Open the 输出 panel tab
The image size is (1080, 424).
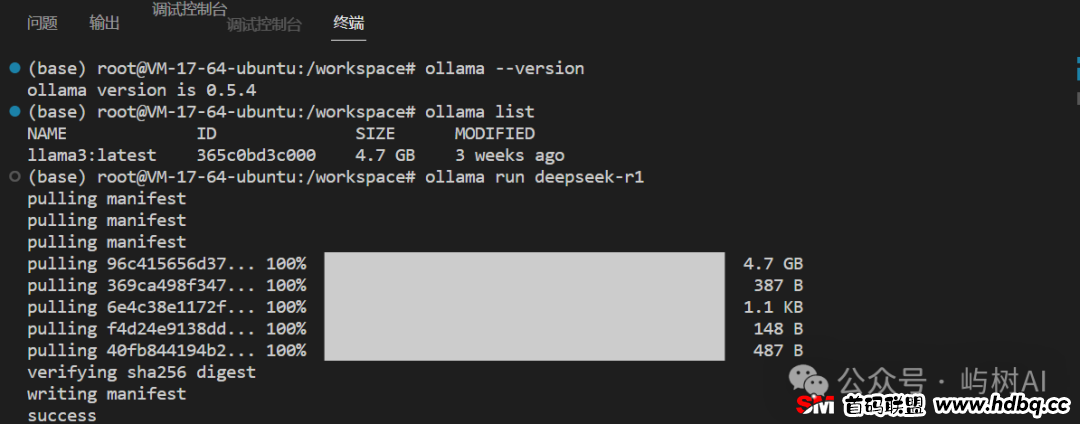click(105, 23)
